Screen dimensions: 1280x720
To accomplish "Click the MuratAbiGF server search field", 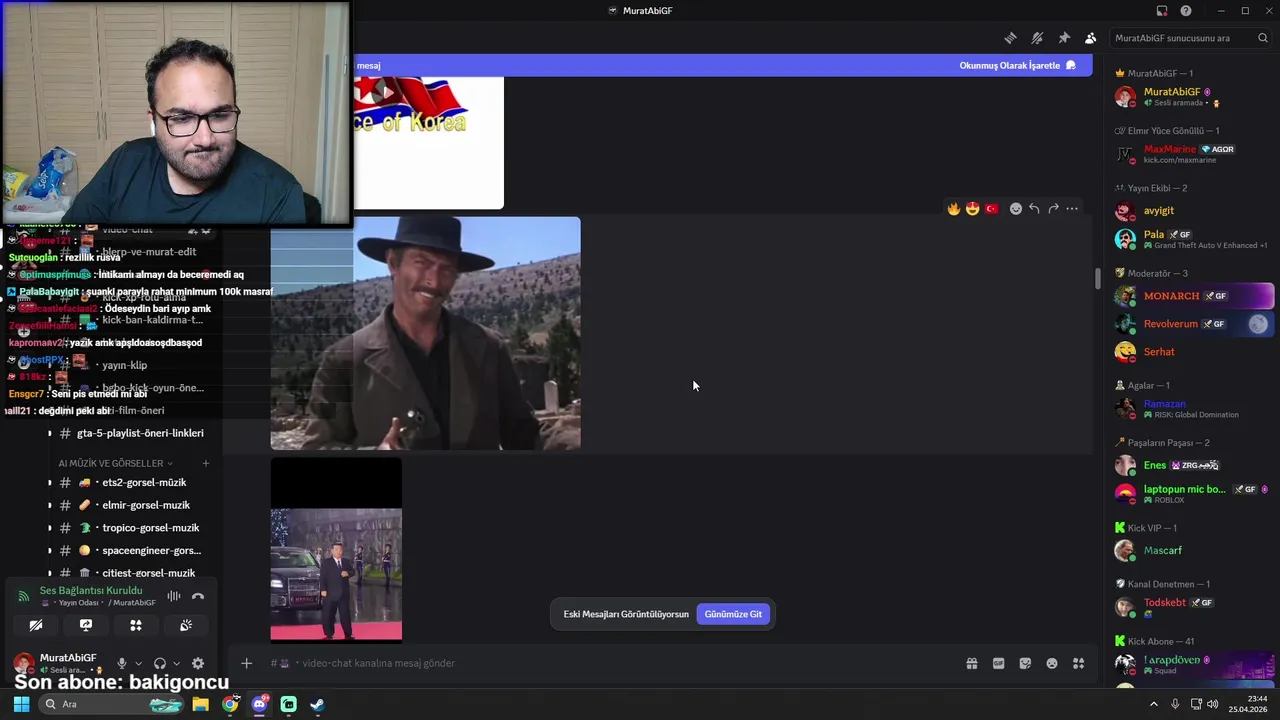I will [x=1192, y=38].
